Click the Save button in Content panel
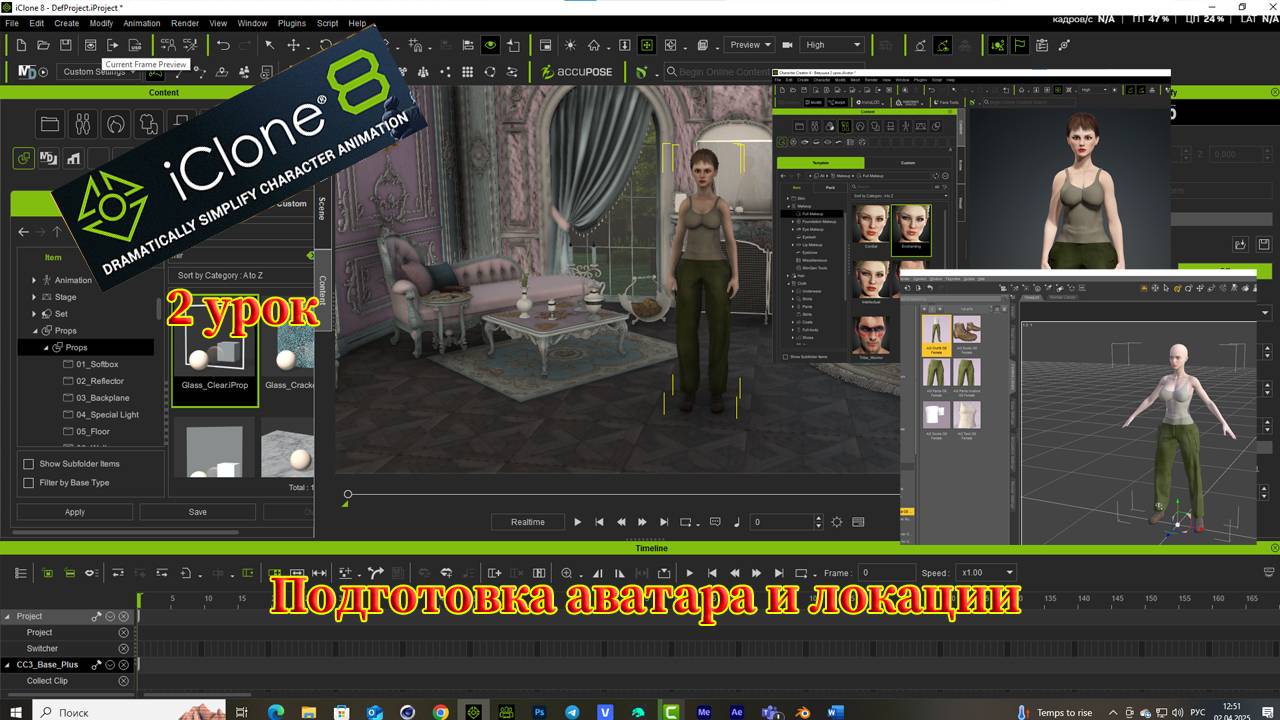 tap(198, 512)
